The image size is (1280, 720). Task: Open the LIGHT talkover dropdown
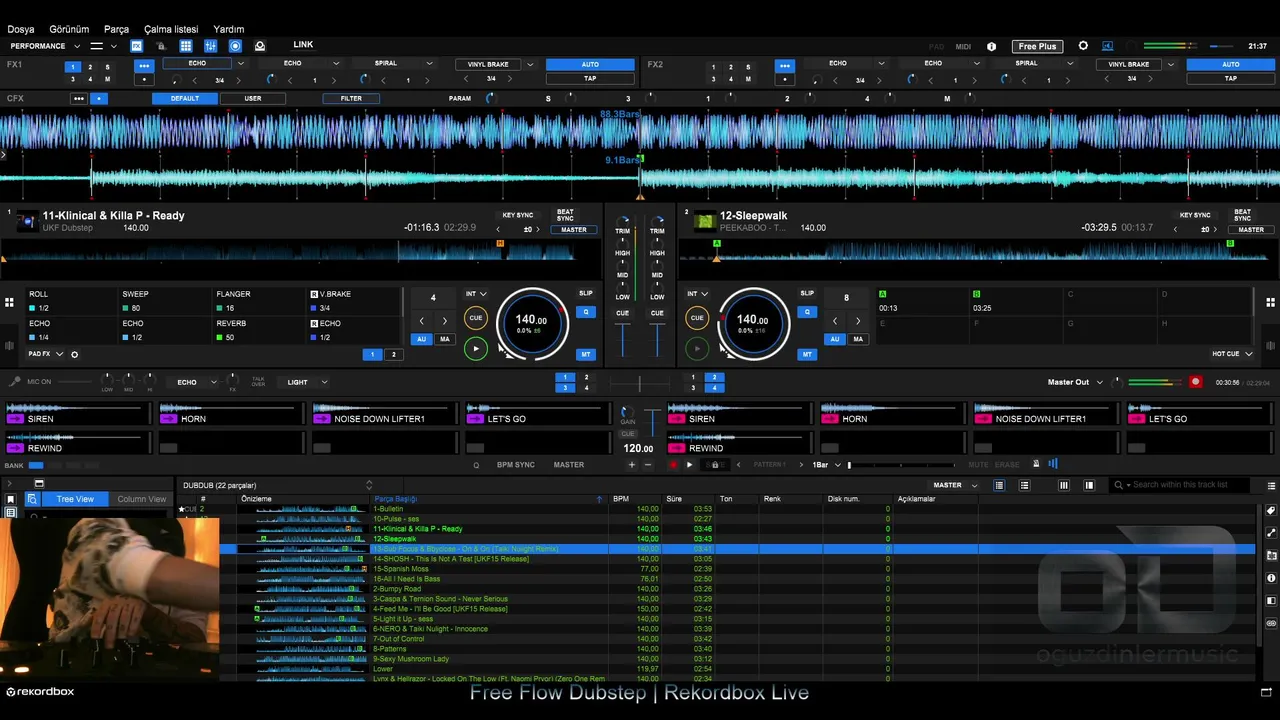tap(306, 382)
